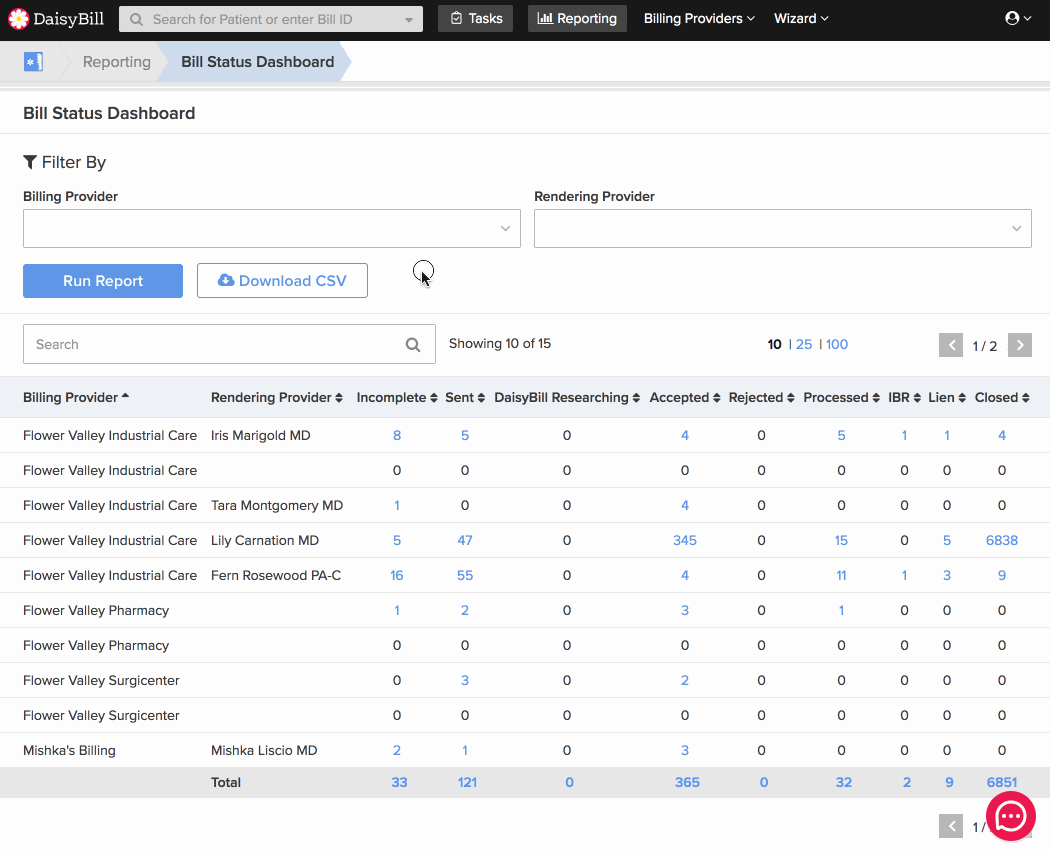Image resolution: width=1050 pixels, height=850 pixels.
Task: Open Lily Carnation MD's 6838 closed bills
Action: (1002, 541)
